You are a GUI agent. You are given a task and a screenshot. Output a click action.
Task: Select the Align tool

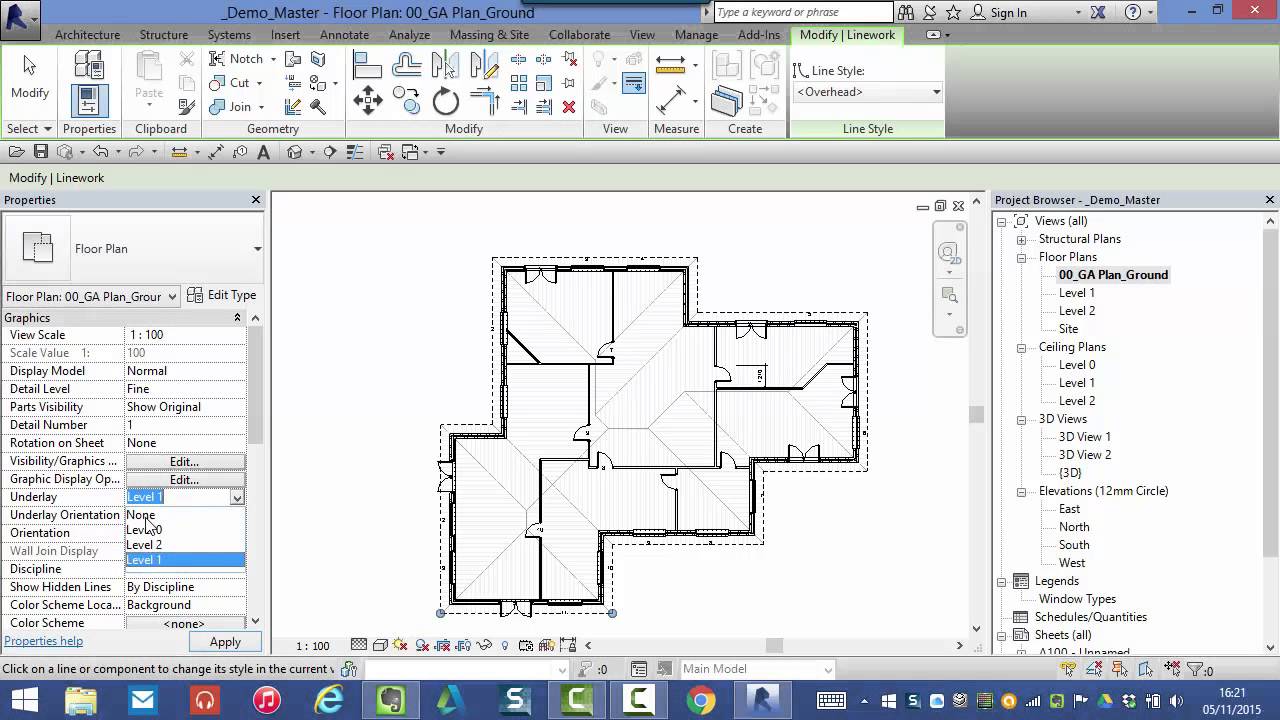(368, 66)
